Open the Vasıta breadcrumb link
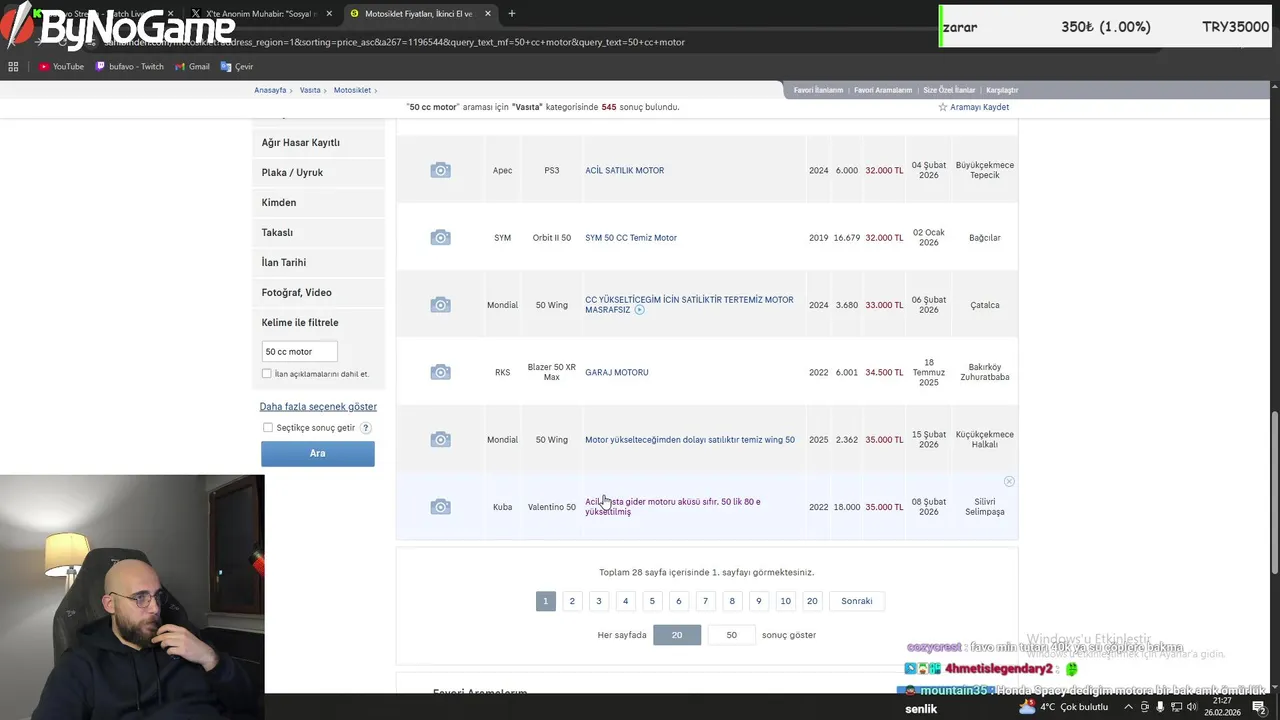This screenshot has width=1280, height=720. point(310,90)
